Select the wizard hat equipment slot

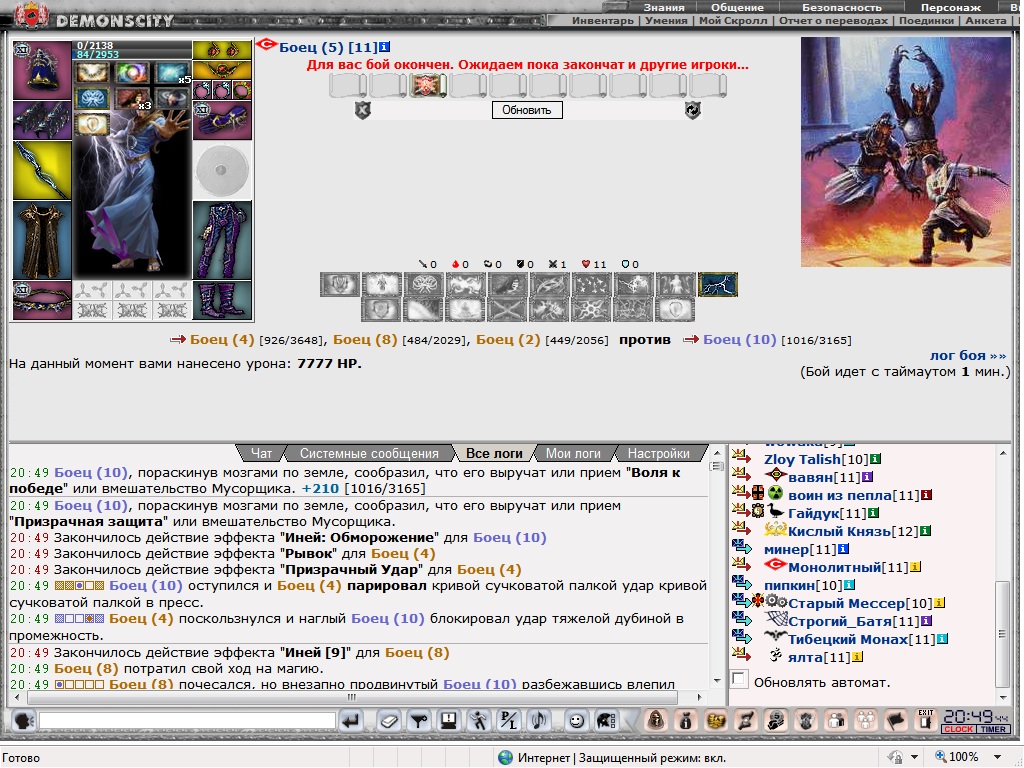click(x=42, y=70)
